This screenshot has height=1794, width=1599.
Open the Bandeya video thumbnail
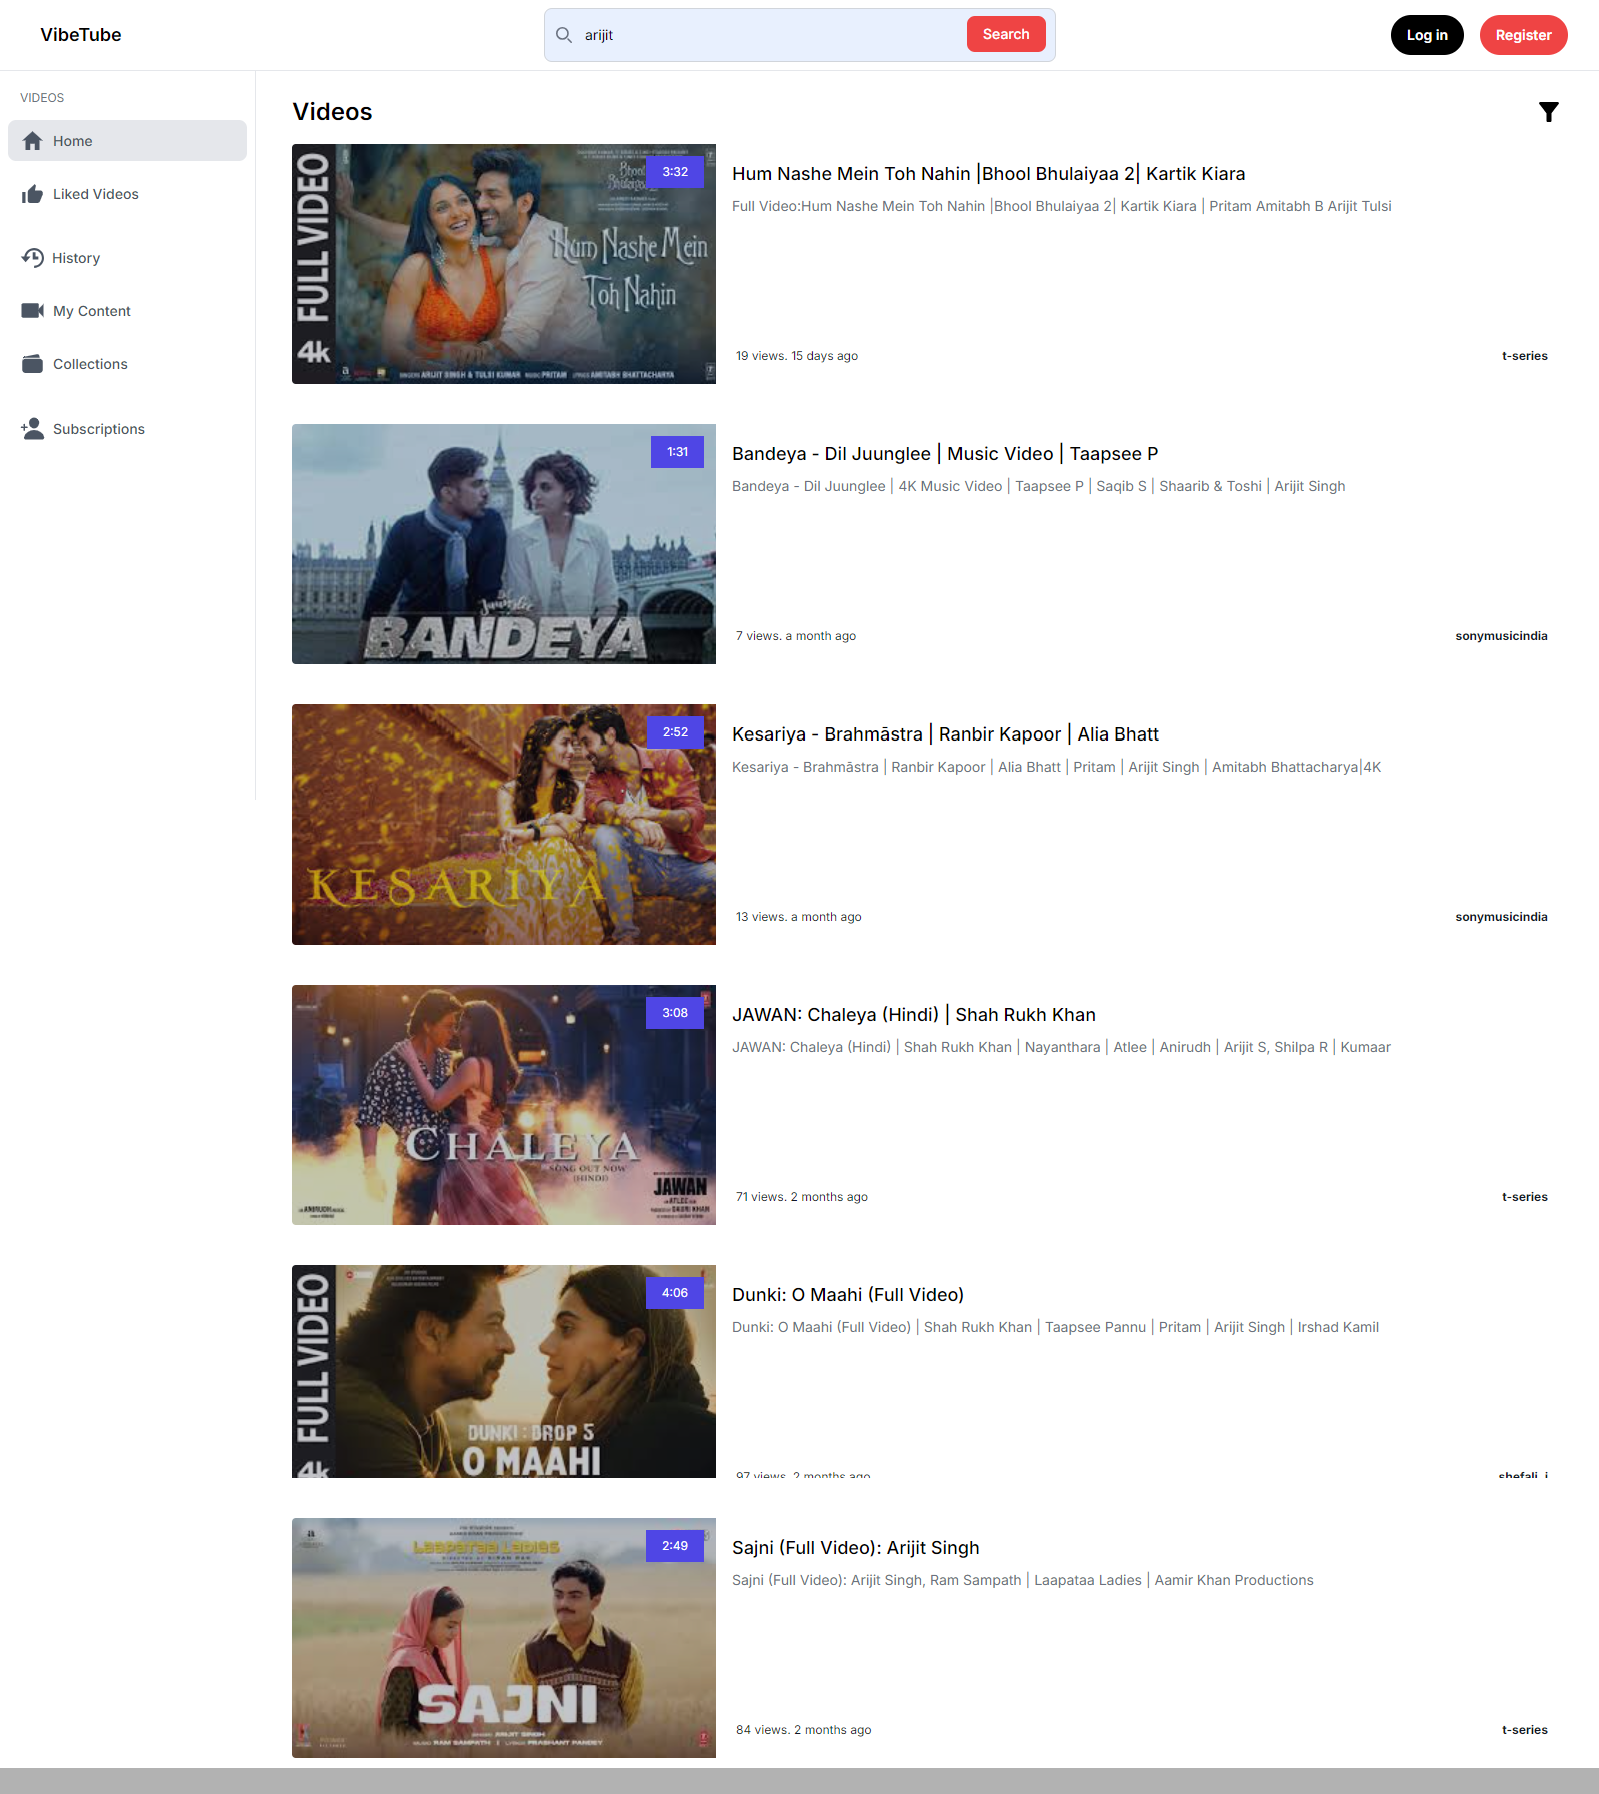click(x=504, y=544)
